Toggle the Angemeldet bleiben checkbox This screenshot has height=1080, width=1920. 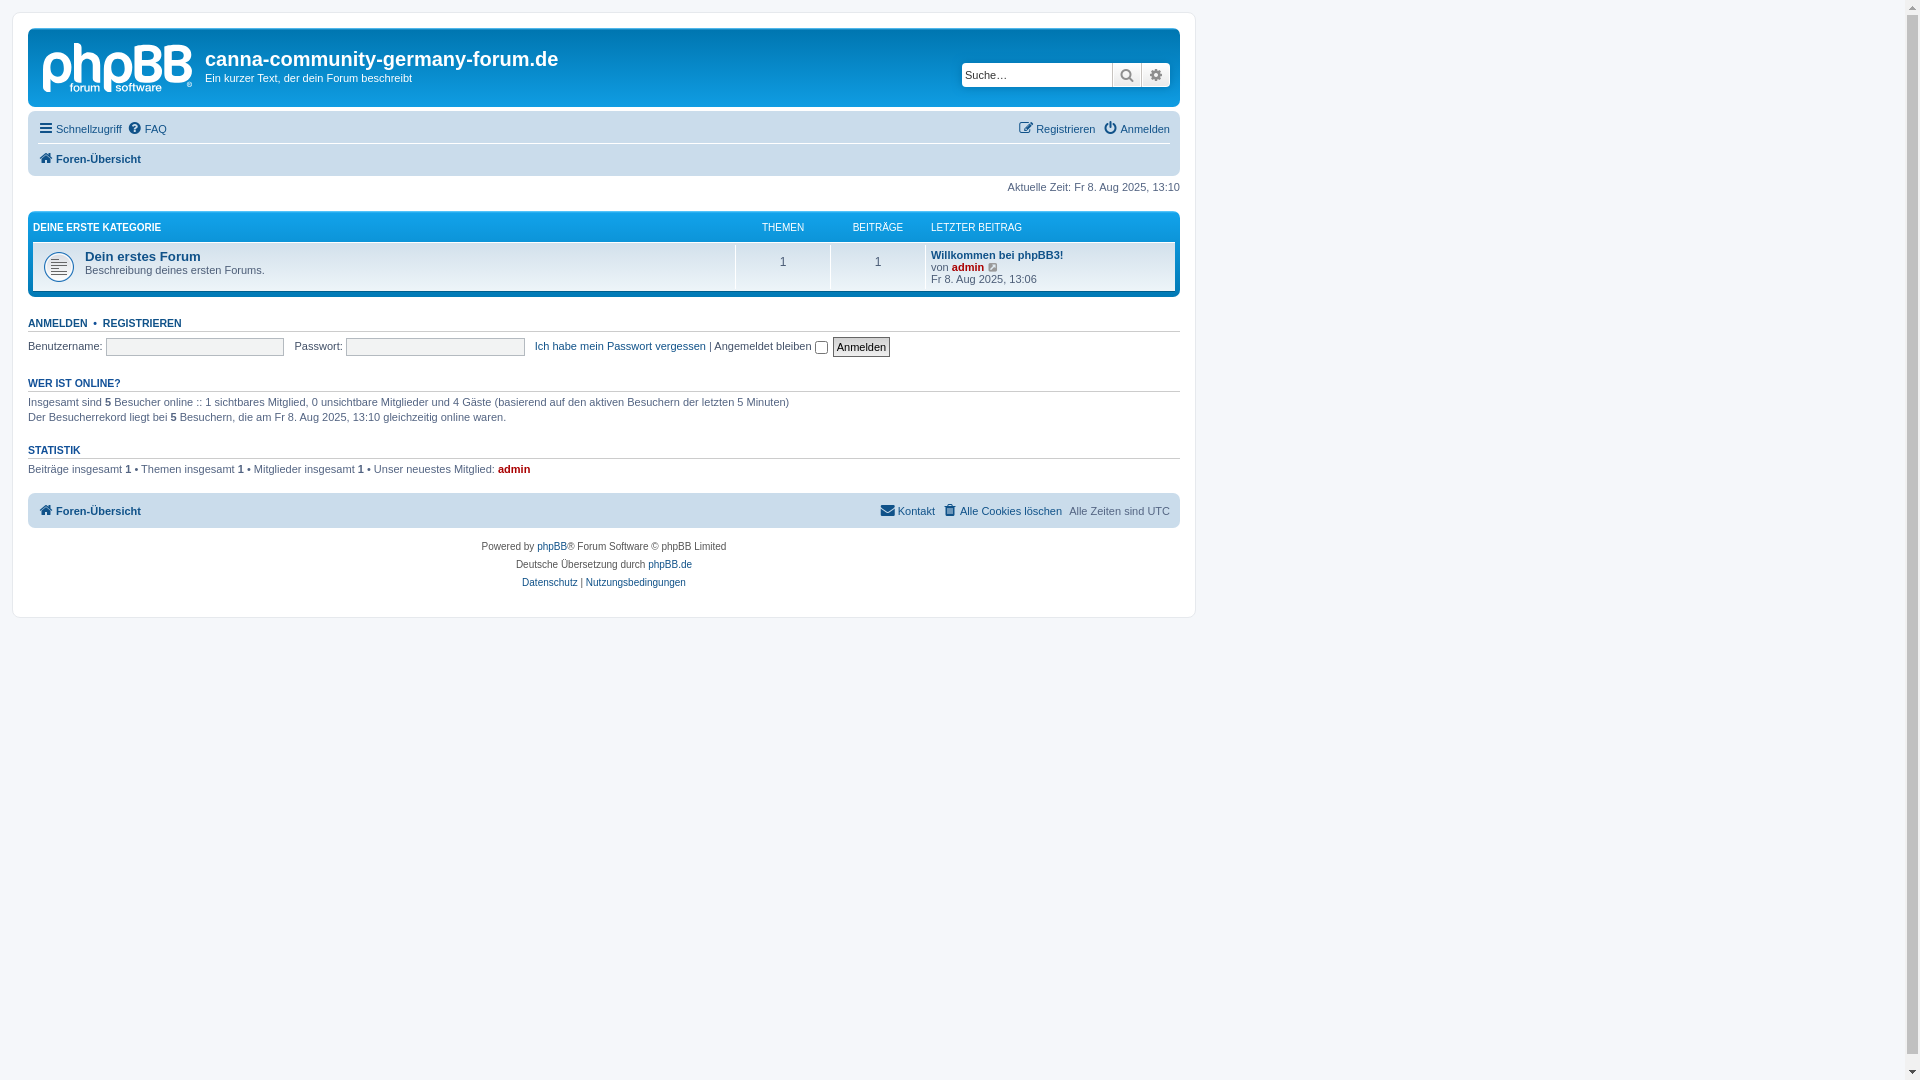[821, 348]
